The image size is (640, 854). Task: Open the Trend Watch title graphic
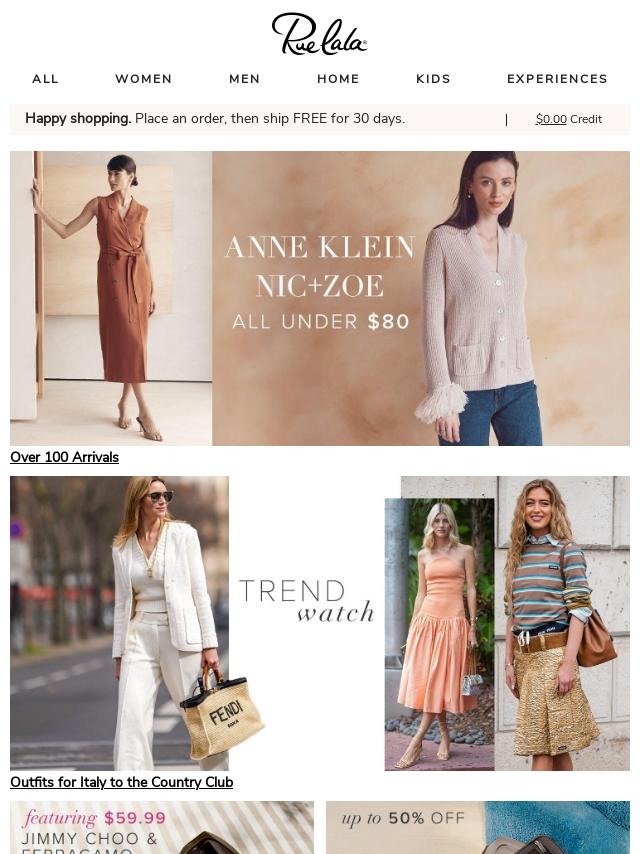click(307, 601)
